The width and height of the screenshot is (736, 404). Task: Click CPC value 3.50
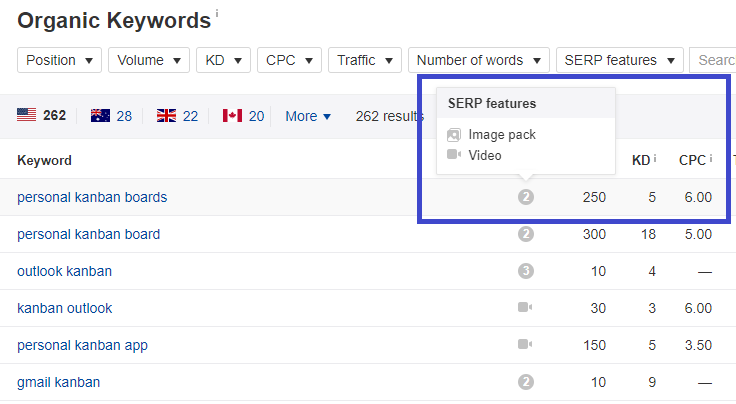(x=698, y=346)
